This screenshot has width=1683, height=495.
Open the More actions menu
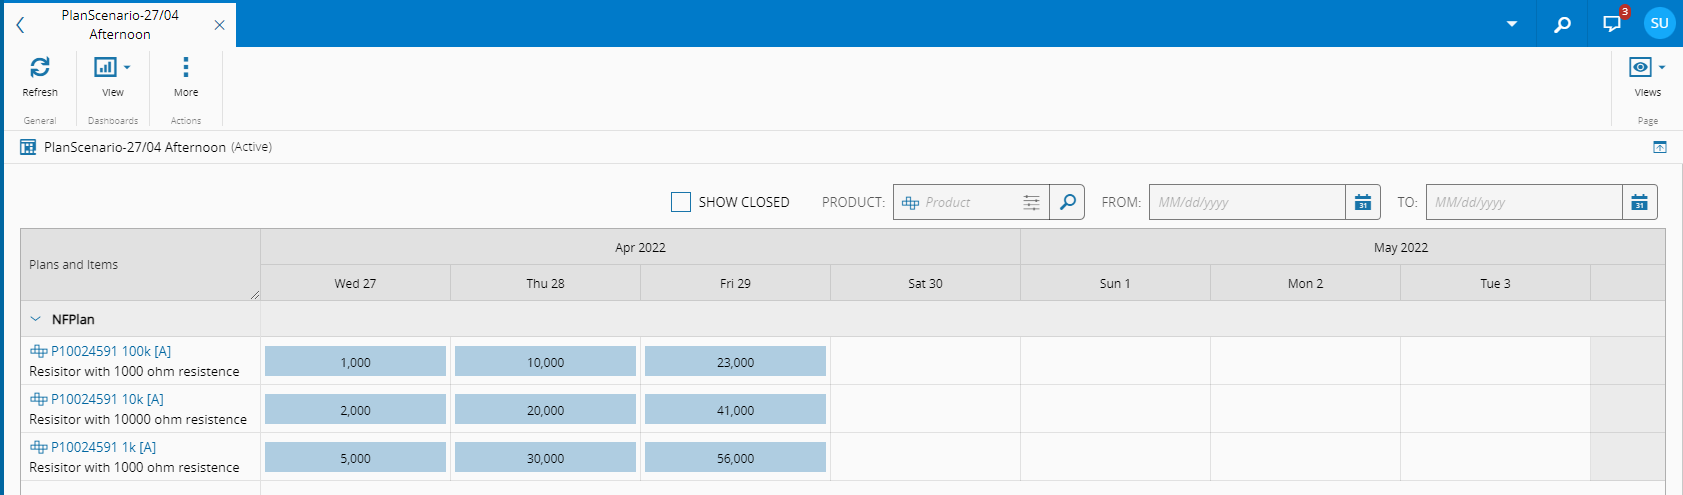186,68
